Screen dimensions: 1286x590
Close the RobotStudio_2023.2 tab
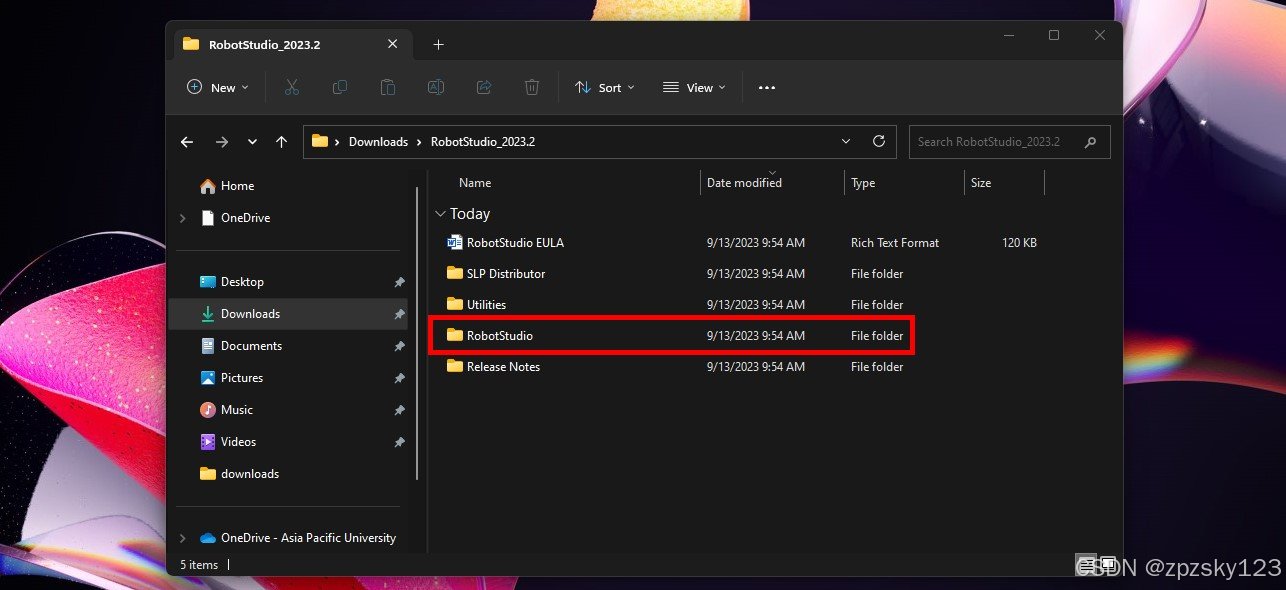(x=393, y=44)
